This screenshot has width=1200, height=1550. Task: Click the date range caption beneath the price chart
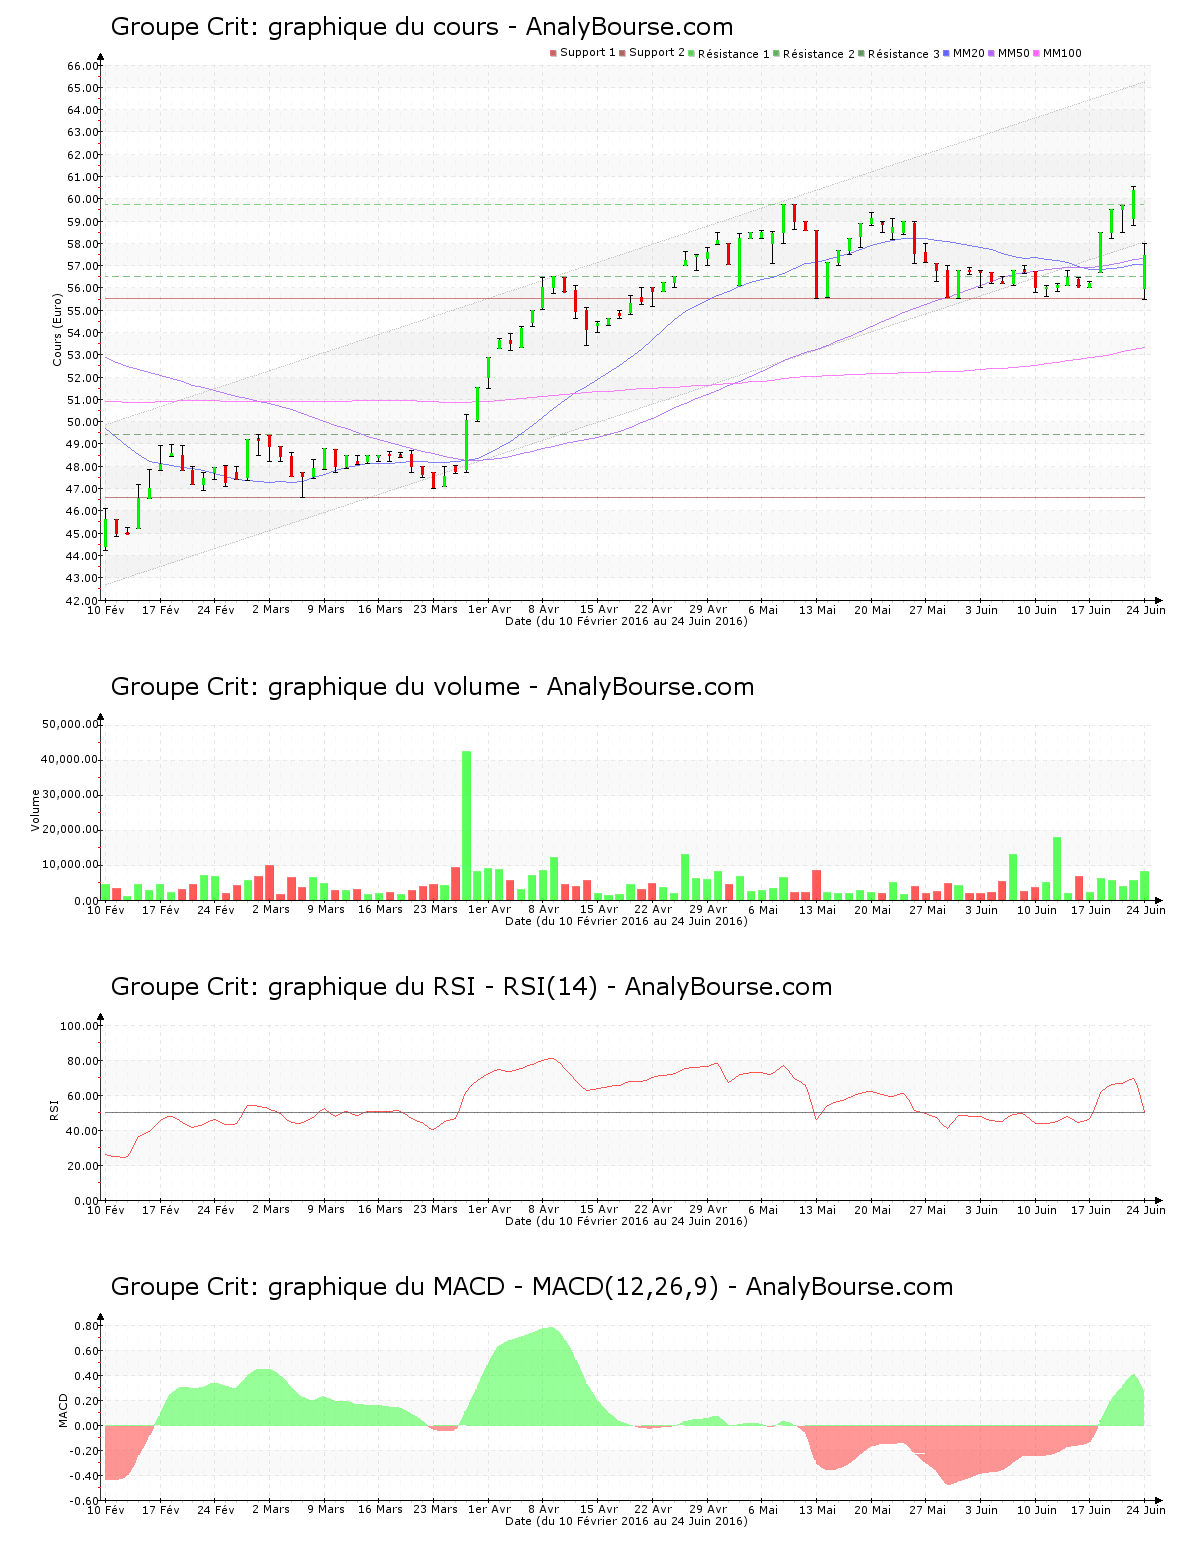(x=626, y=621)
